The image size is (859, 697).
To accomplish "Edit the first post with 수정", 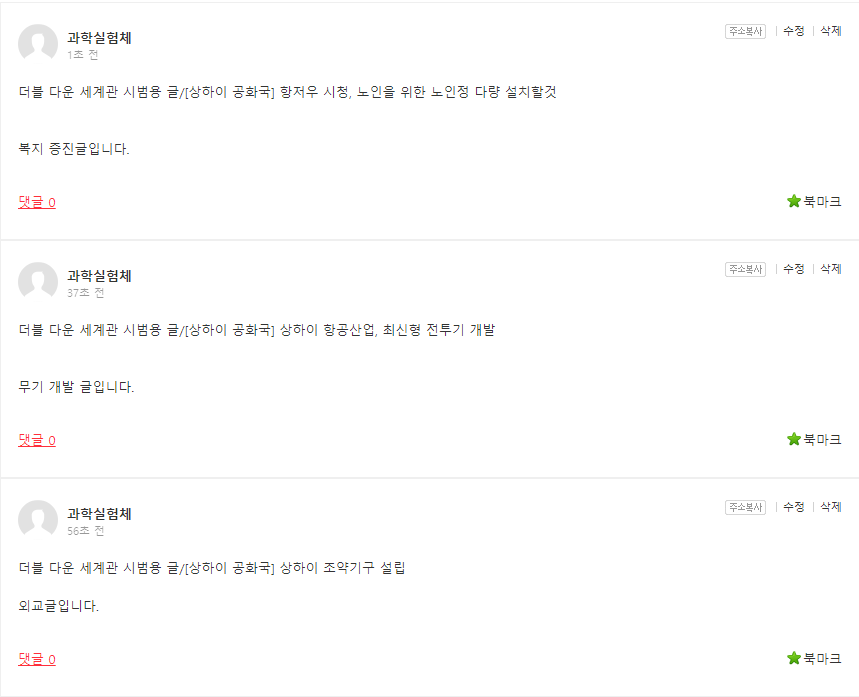I will 793,31.
